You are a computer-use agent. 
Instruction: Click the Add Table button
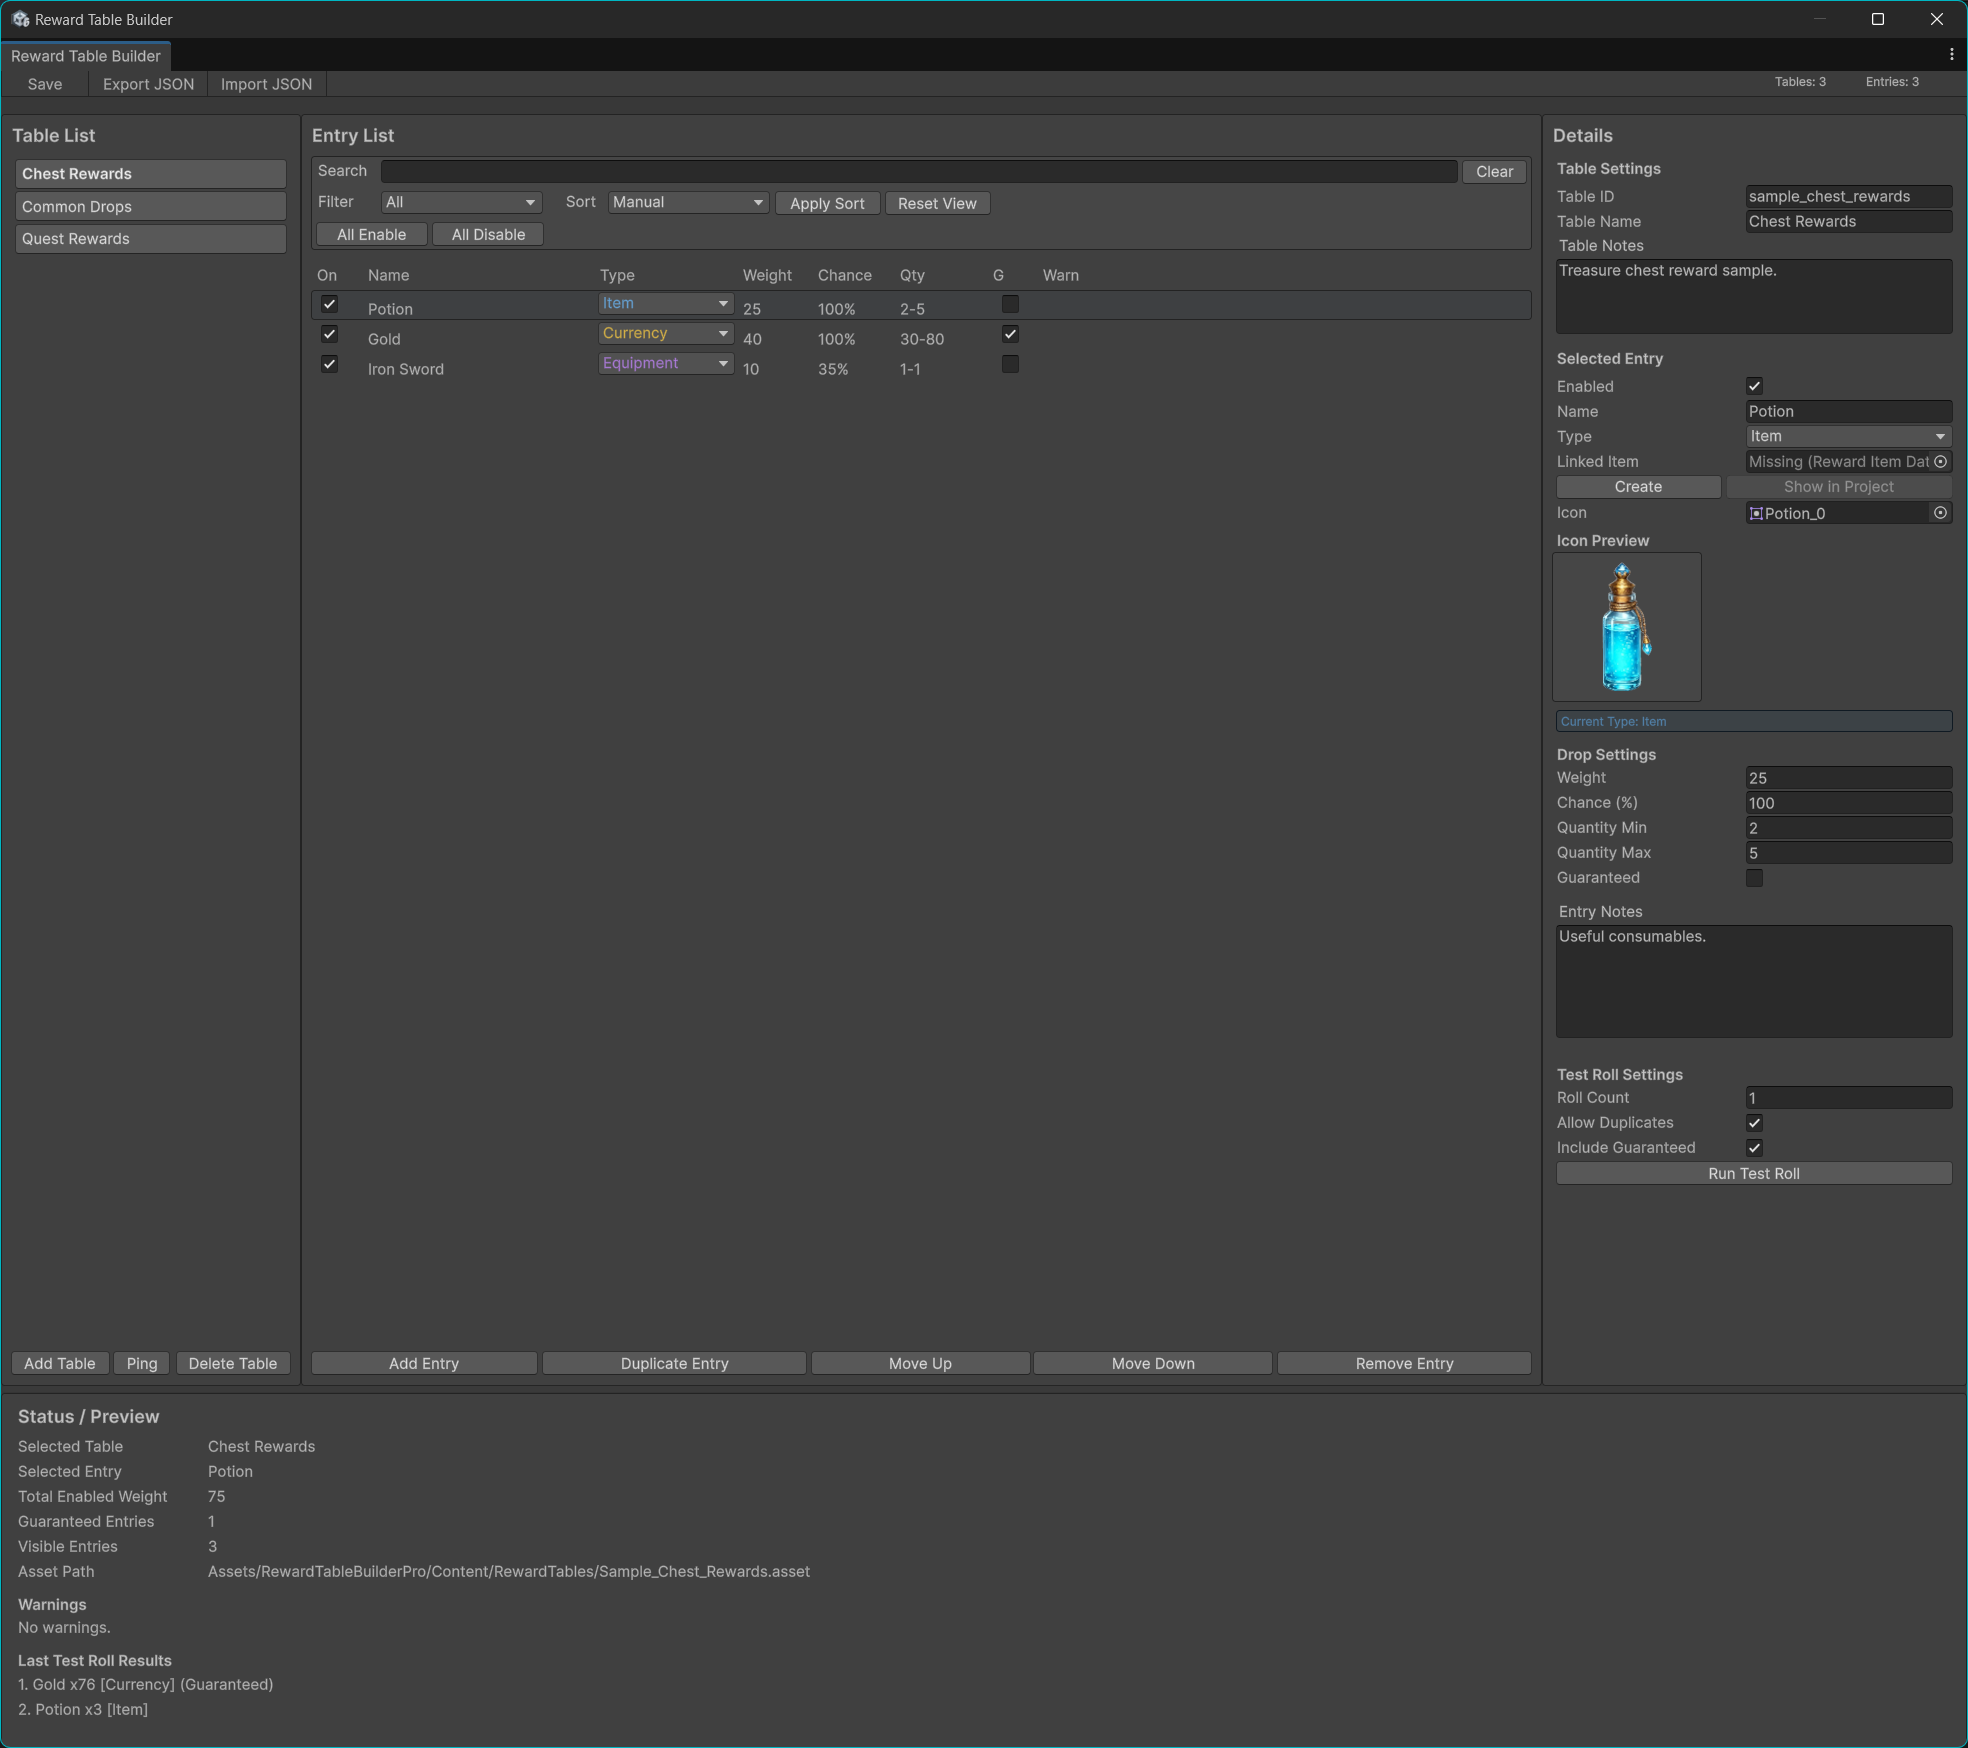(60, 1364)
